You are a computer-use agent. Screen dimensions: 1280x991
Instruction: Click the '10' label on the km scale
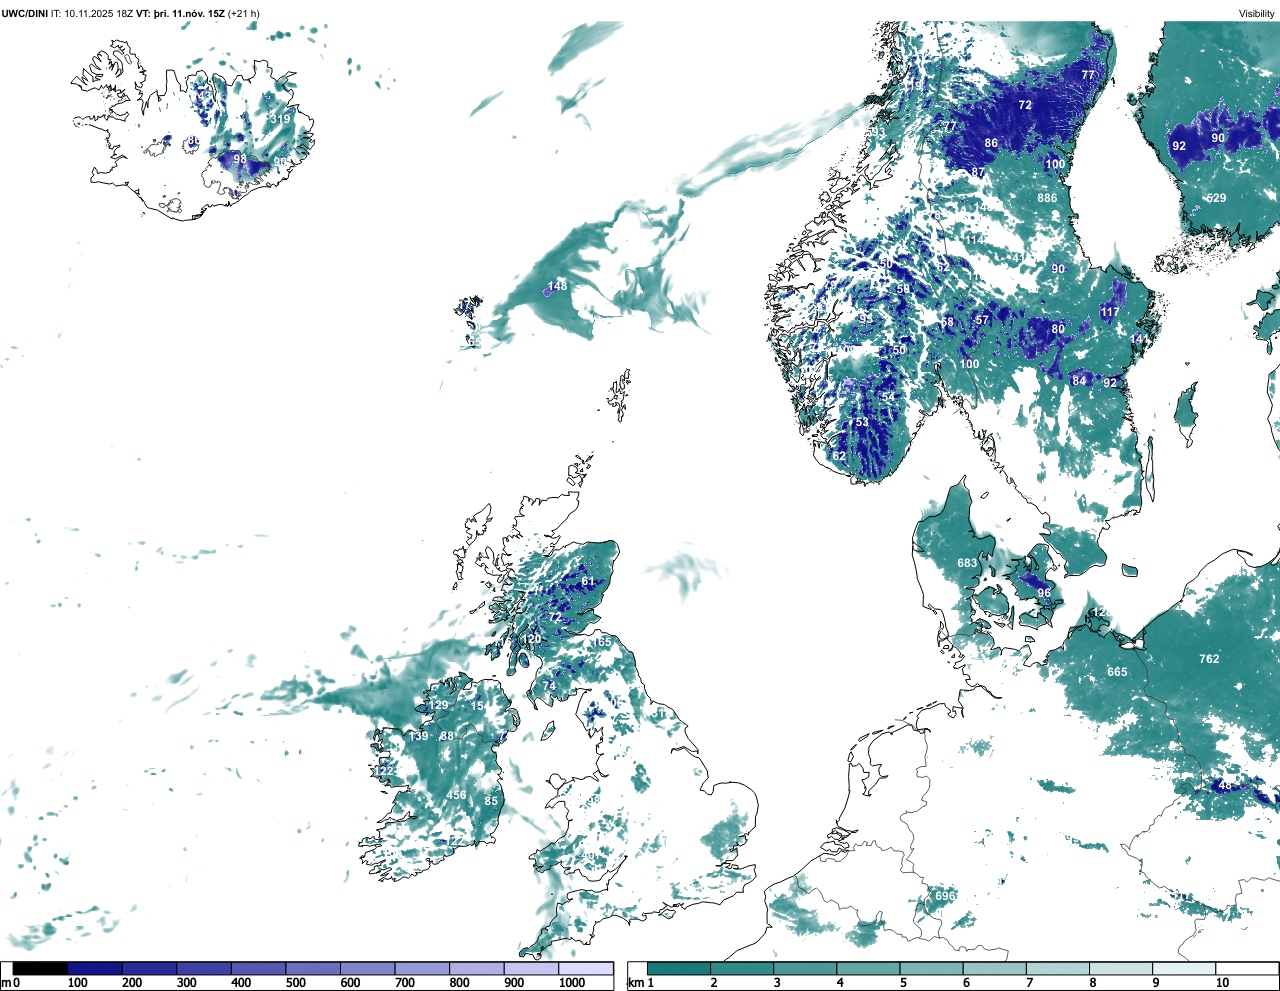[1222, 983]
